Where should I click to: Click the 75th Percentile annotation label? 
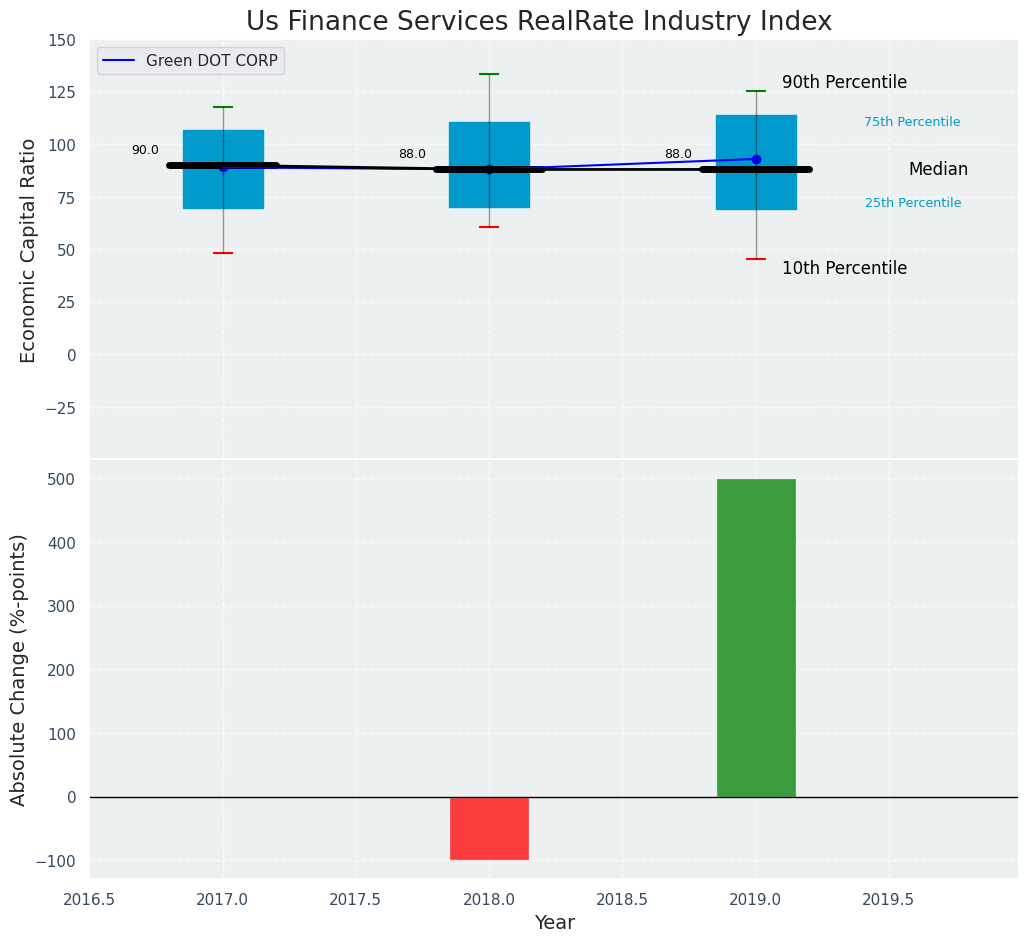912,122
